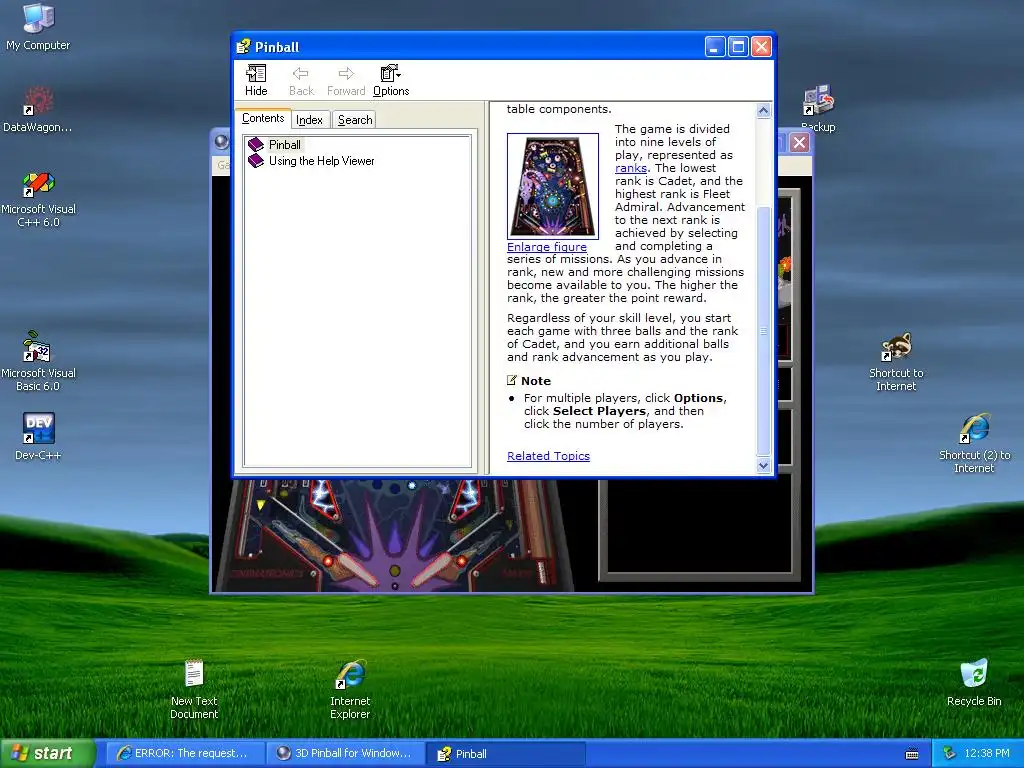The height and width of the screenshot is (768, 1024).
Task: Minimize the Pinball help window
Action: tap(715, 46)
